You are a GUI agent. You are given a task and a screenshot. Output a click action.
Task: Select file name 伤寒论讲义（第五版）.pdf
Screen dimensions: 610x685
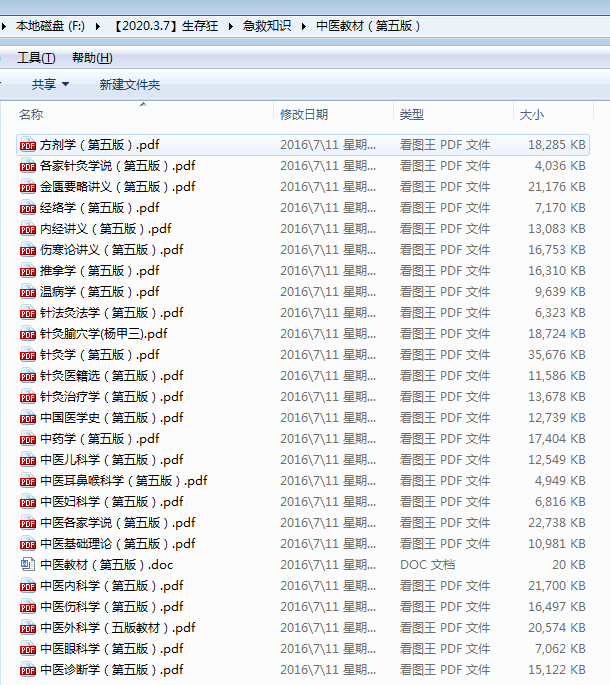point(111,249)
